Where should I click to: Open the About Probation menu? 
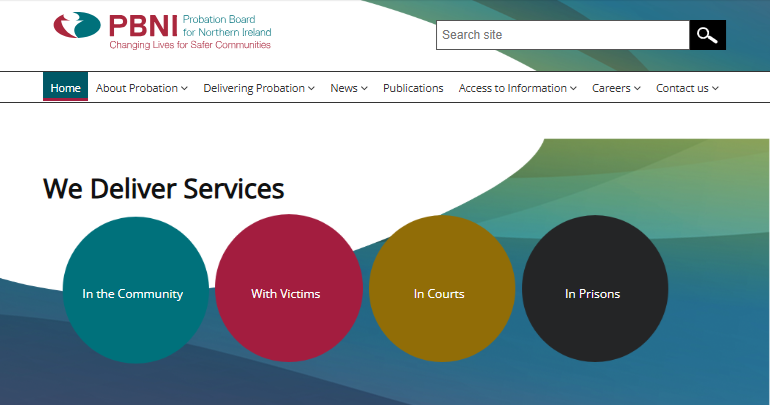tap(137, 88)
